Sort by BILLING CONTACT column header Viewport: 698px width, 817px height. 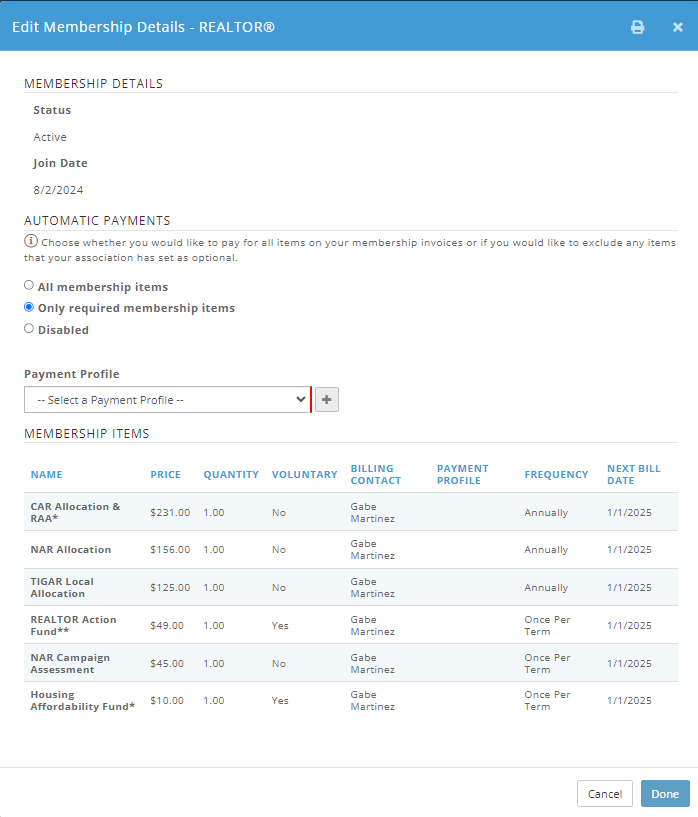click(376, 475)
